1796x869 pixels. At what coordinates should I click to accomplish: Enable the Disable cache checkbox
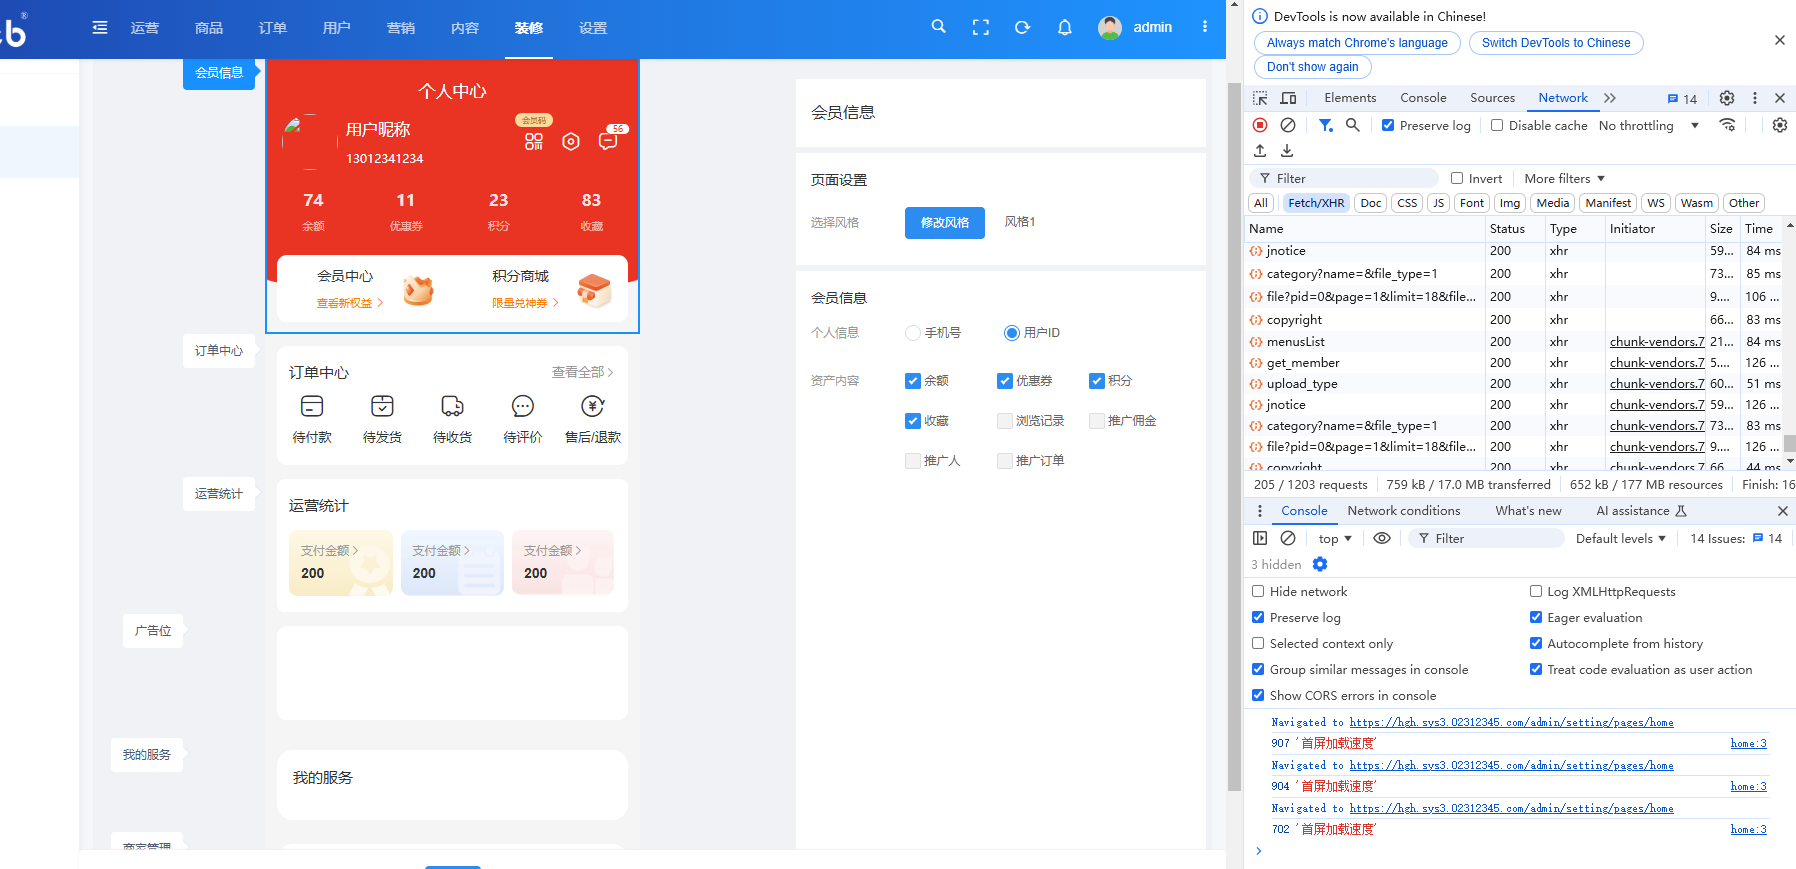coord(1497,125)
